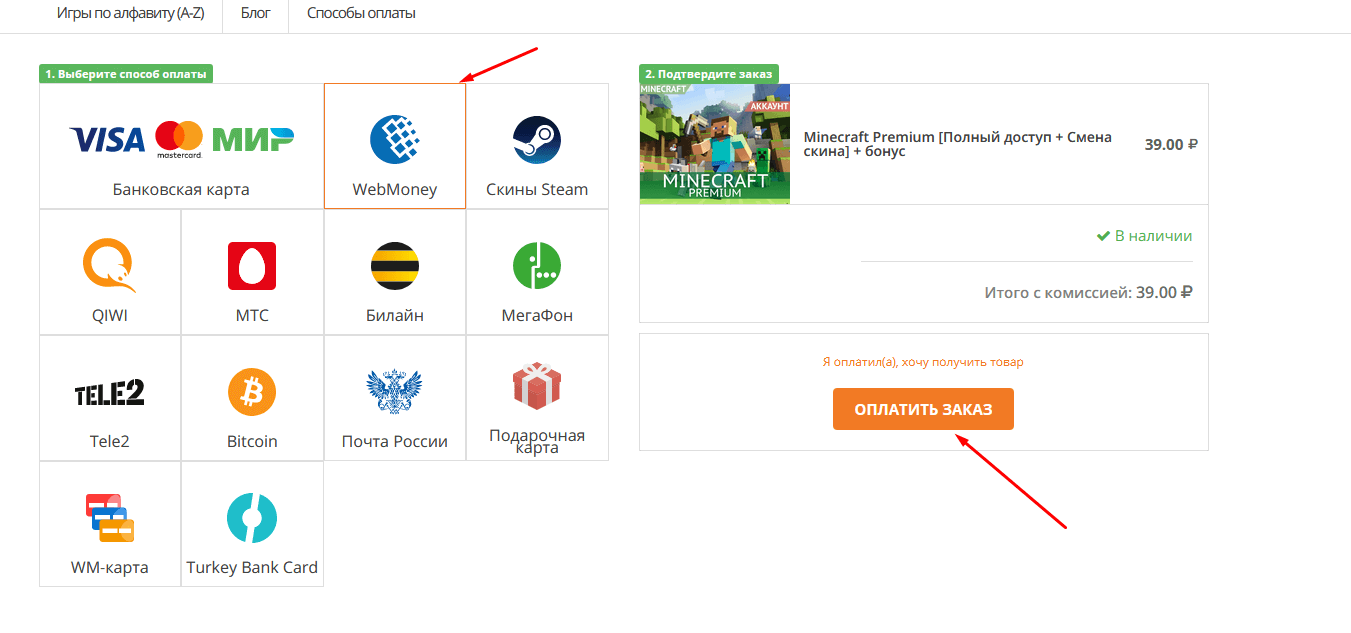Choose Beeline striped logo

pos(395,266)
